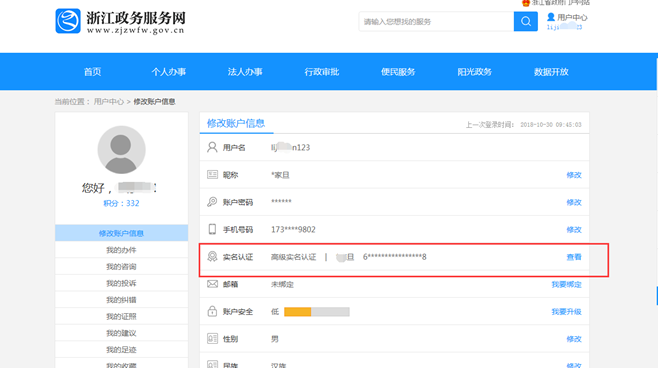This screenshot has height=368, width=658.
Task: Click the last login time 2018-10-30
Action: (551, 125)
